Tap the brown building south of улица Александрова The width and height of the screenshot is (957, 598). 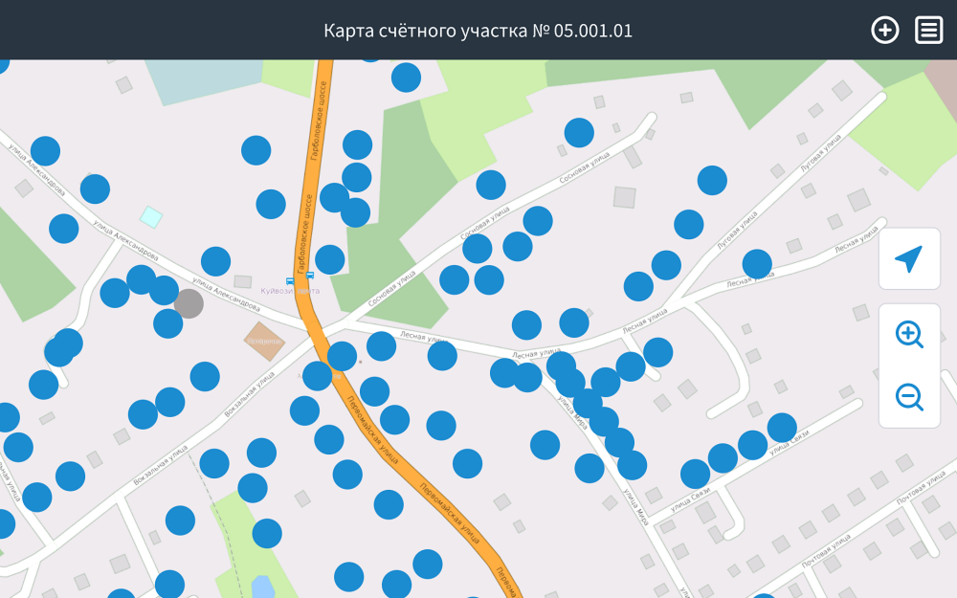265,341
